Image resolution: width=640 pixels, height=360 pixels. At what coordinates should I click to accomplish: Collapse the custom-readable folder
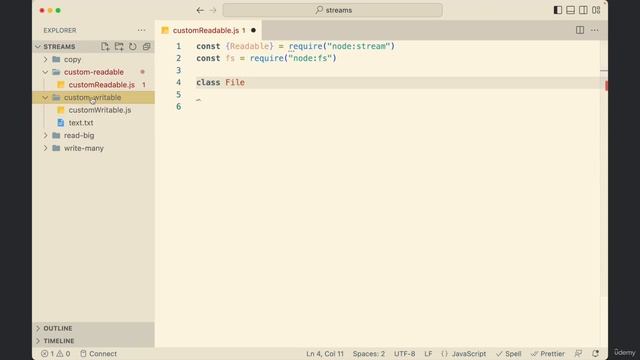pyautogui.click(x=45, y=72)
